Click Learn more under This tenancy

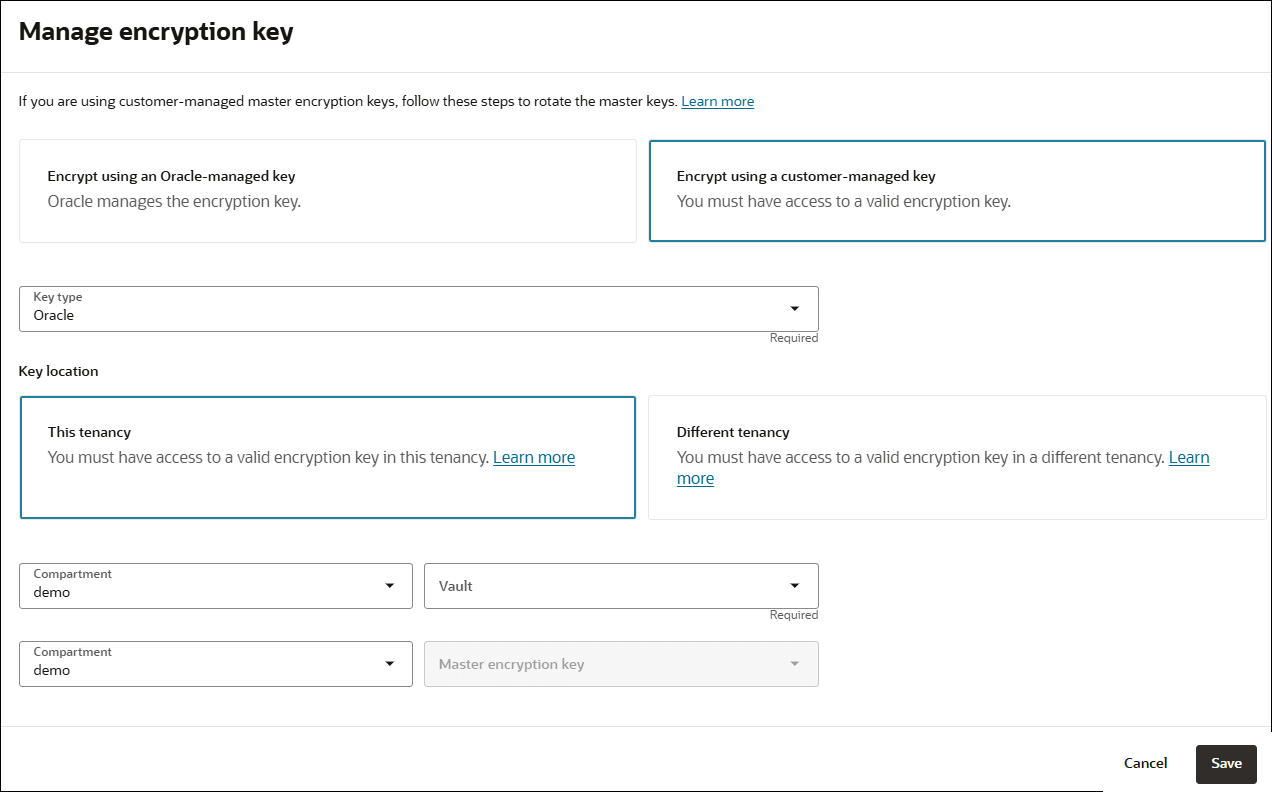(x=534, y=457)
